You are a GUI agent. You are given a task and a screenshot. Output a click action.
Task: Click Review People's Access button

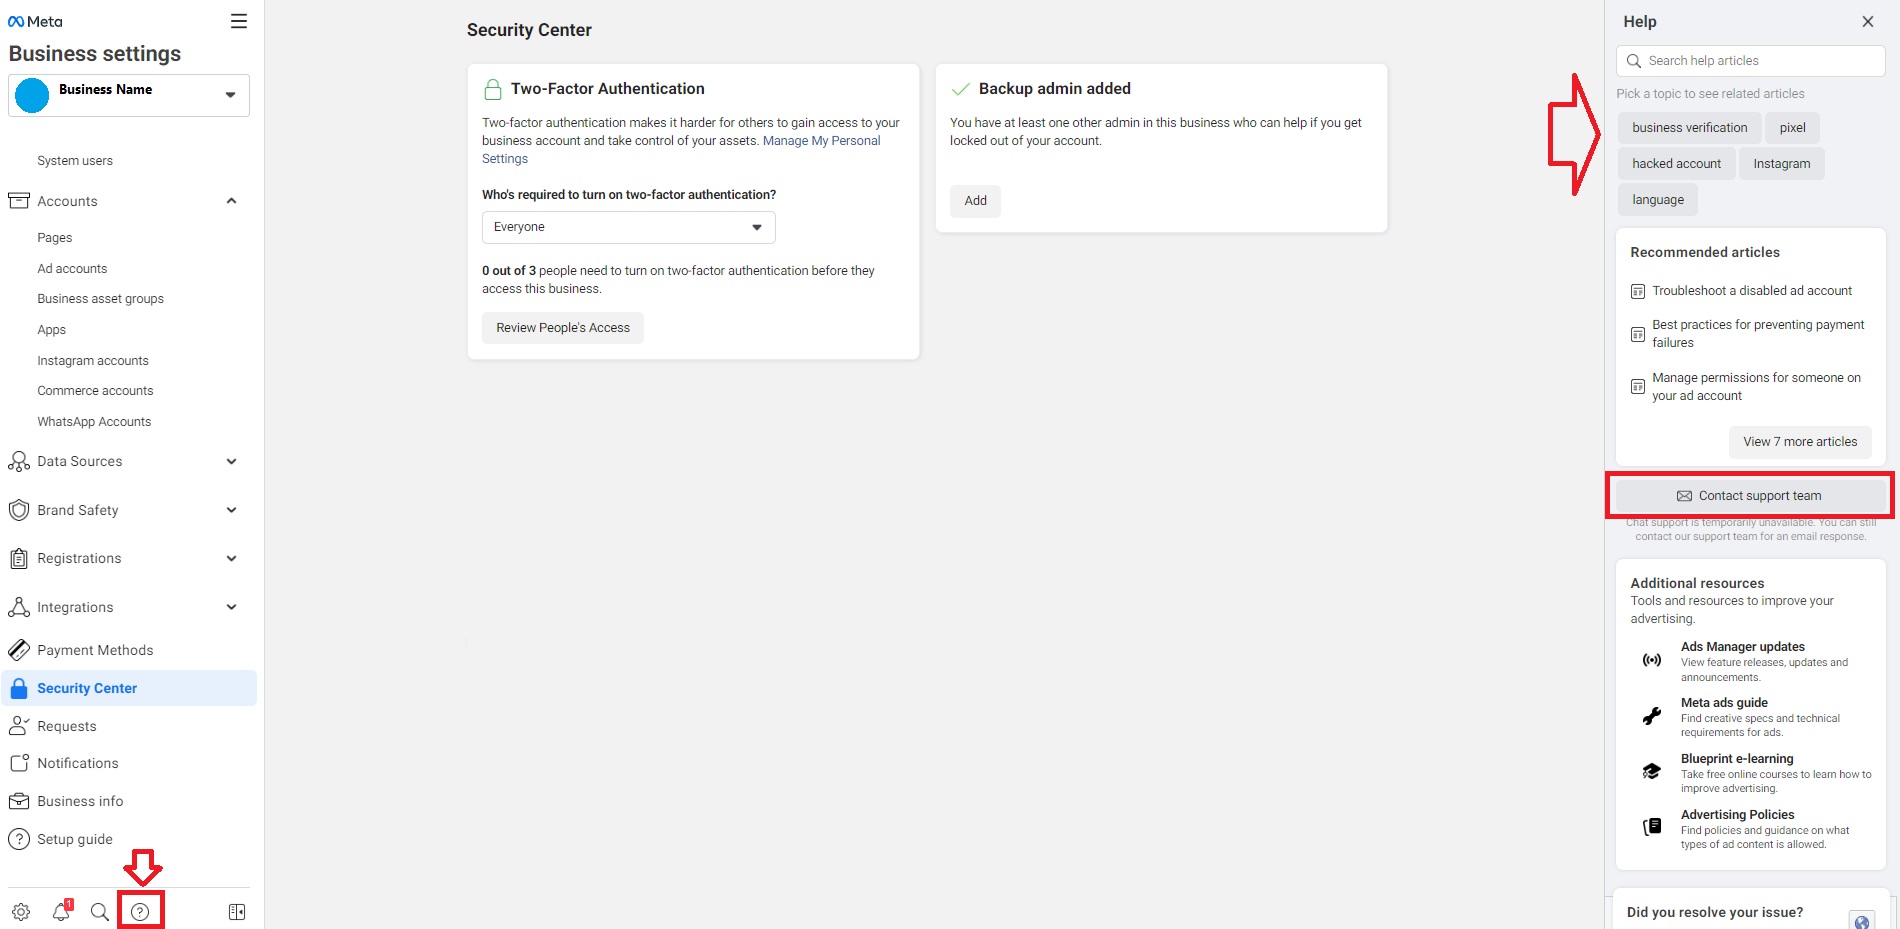[563, 328]
